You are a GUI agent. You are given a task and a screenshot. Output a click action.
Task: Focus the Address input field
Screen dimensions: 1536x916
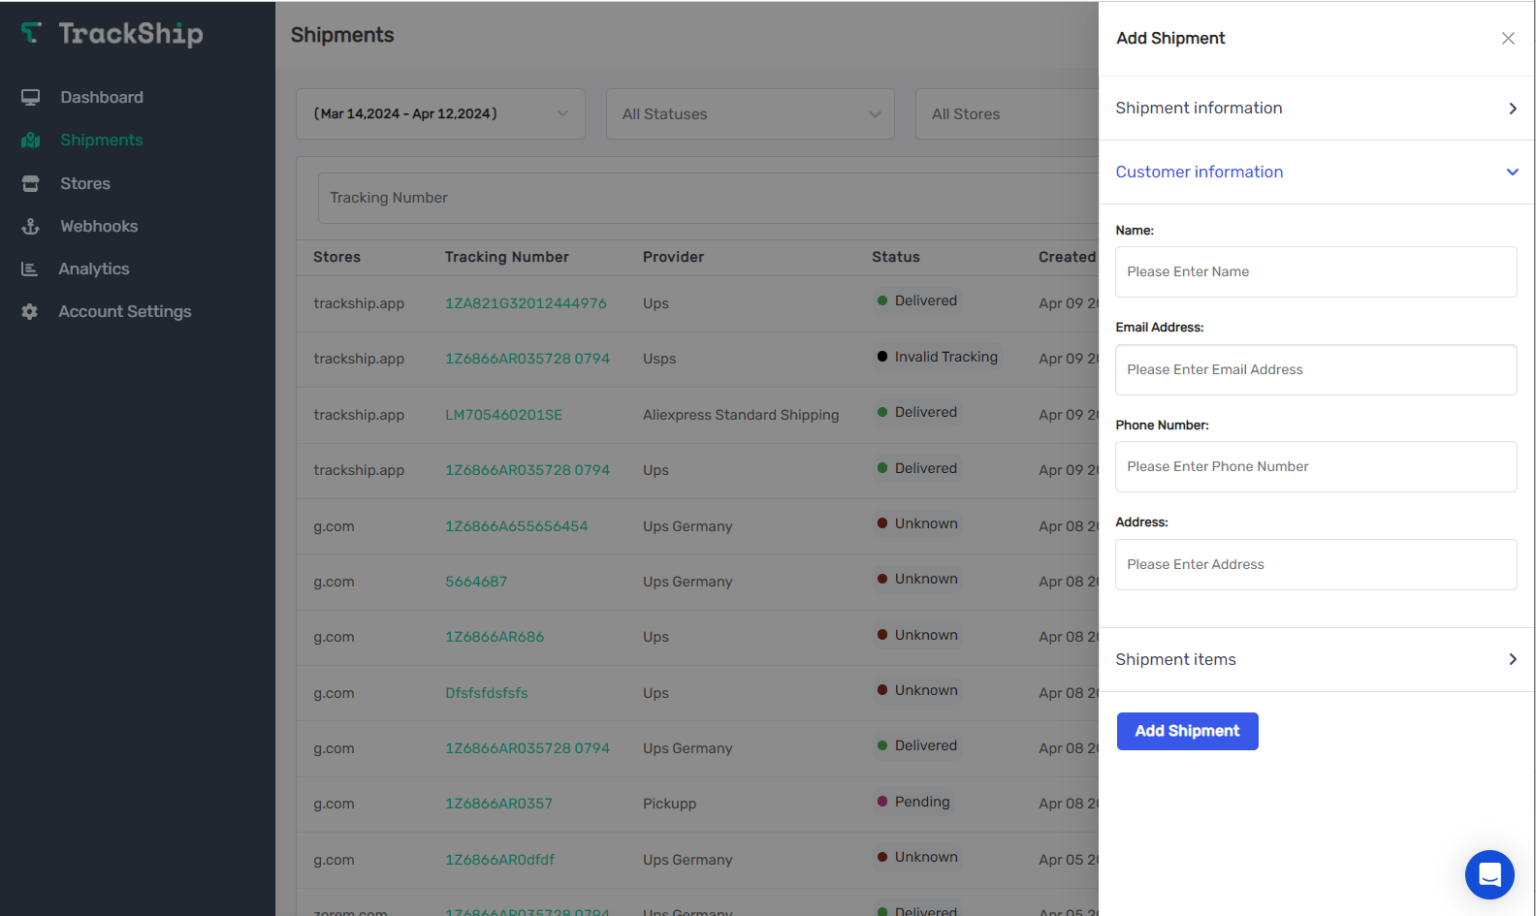(x=1316, y=565)
